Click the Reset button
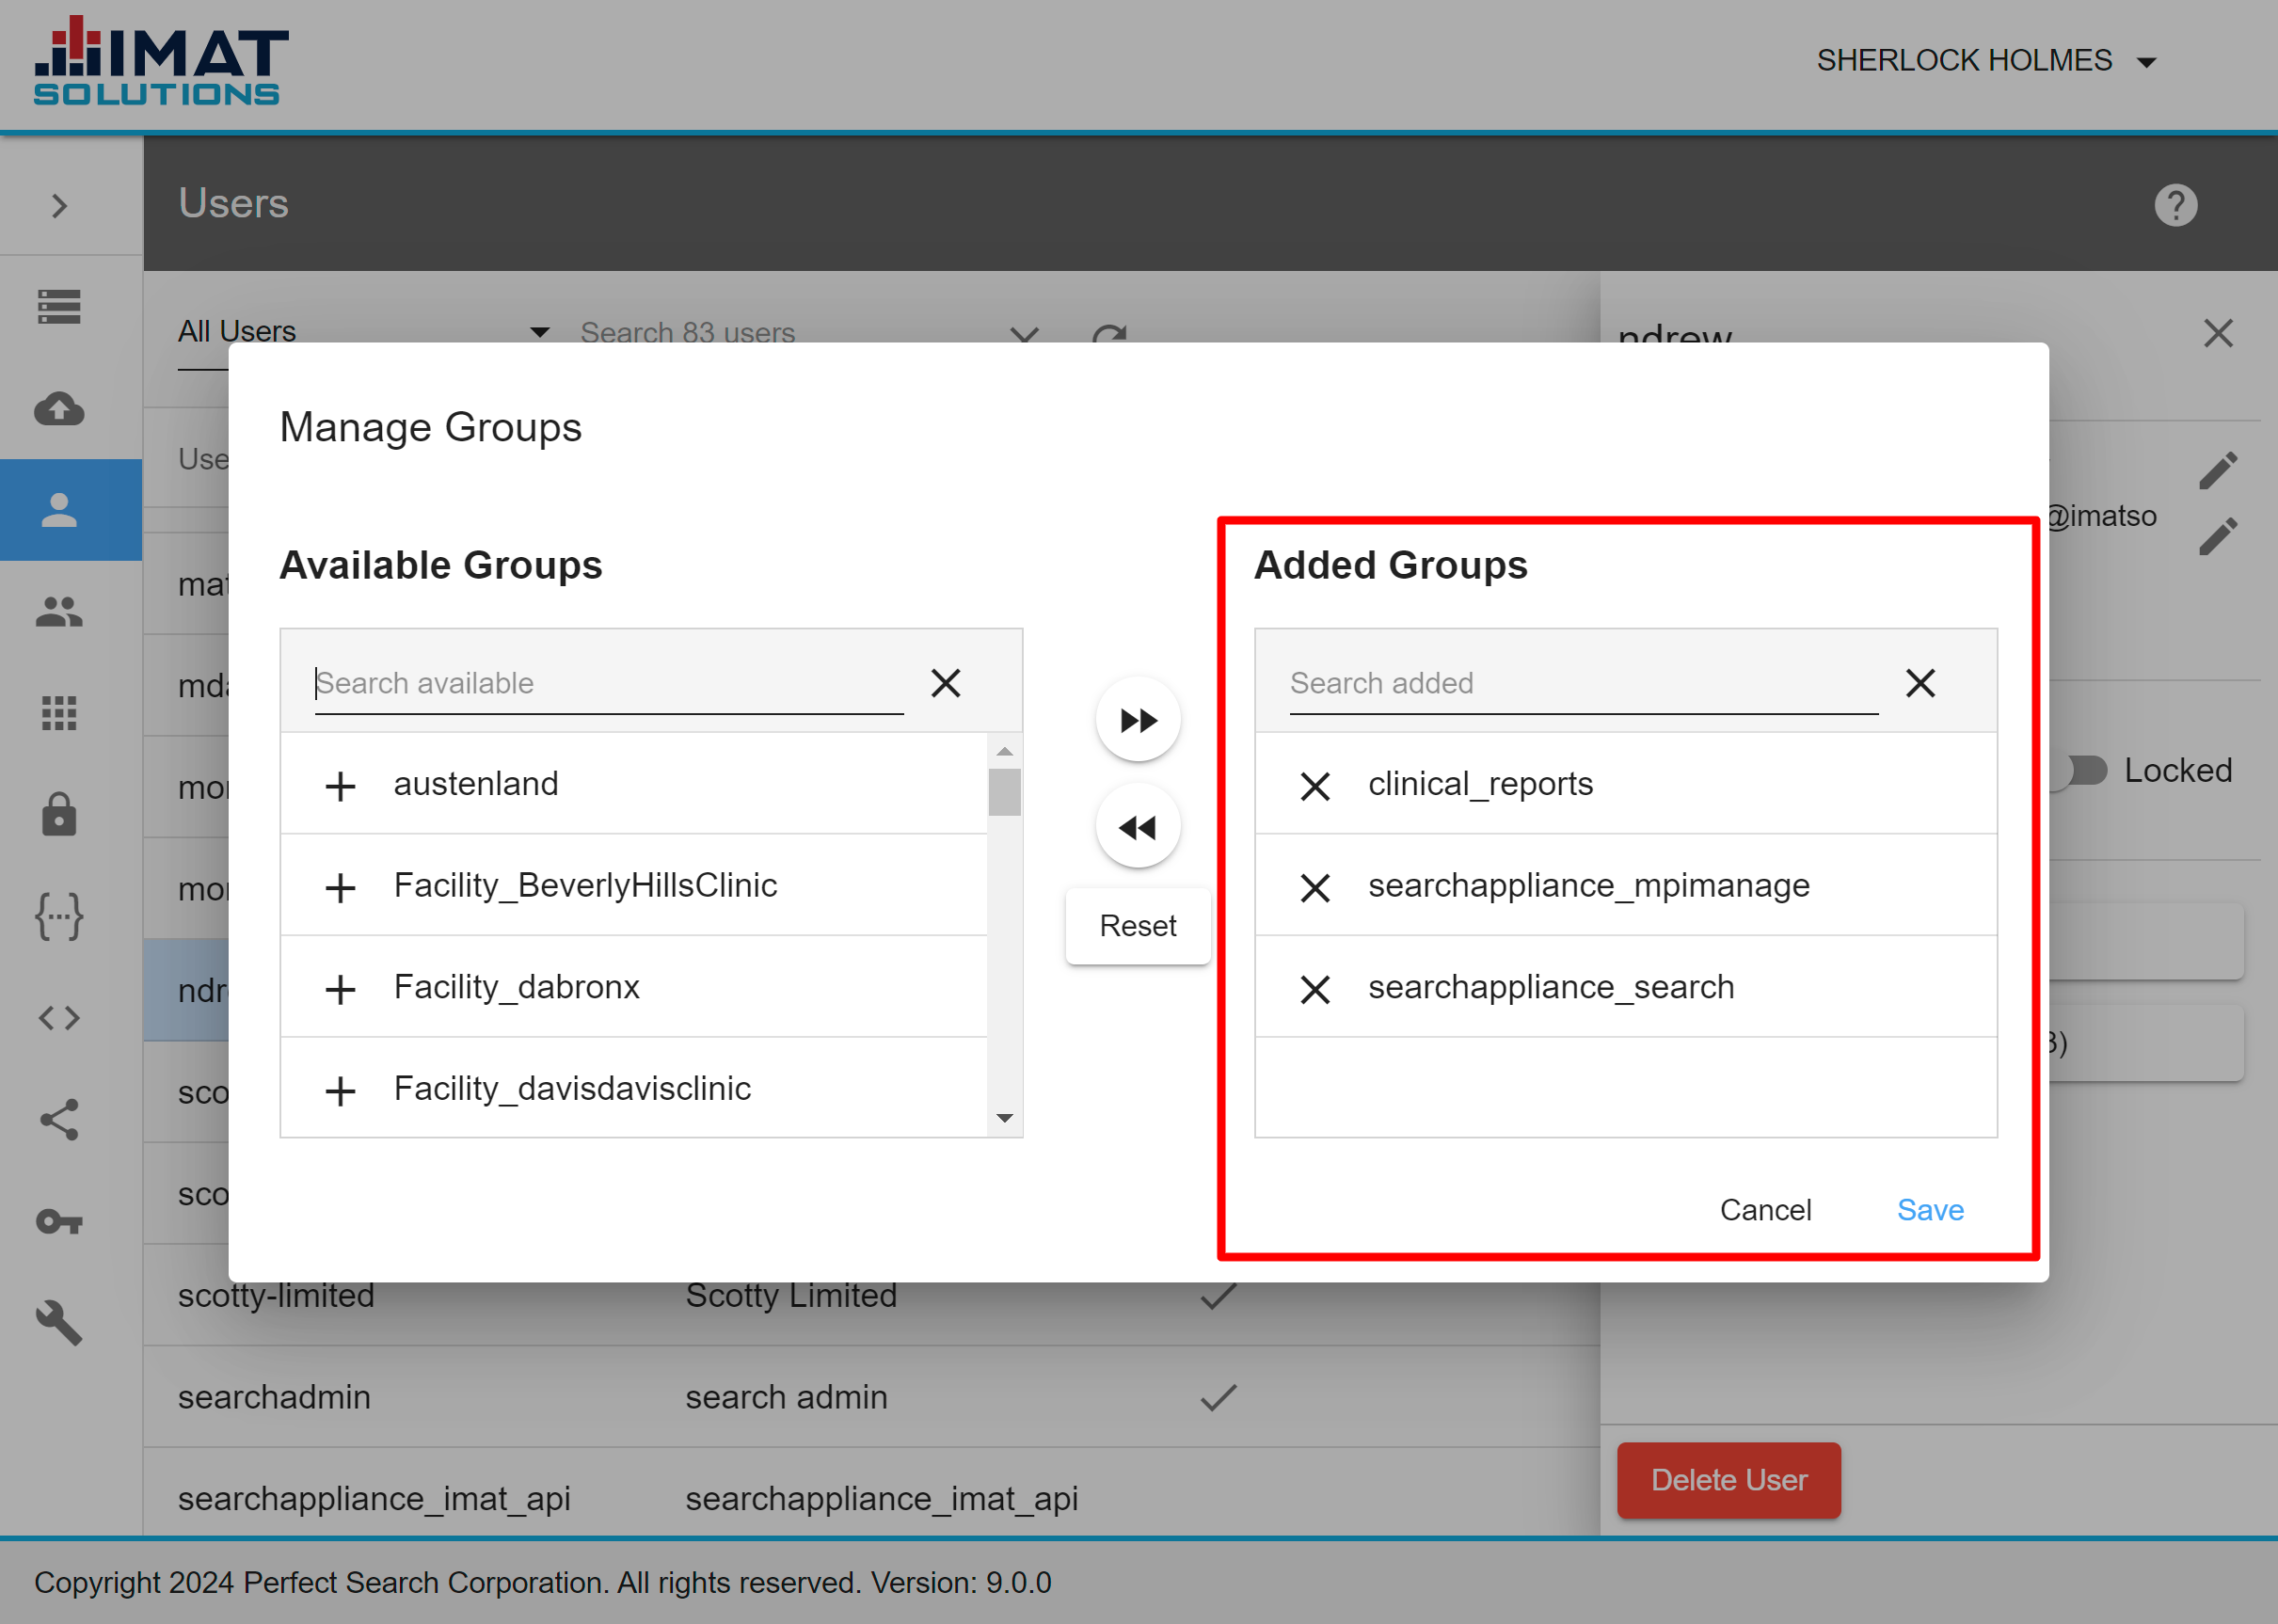The width and height of the screenshot is (2278, 1624). click(x=1138, y=926)
